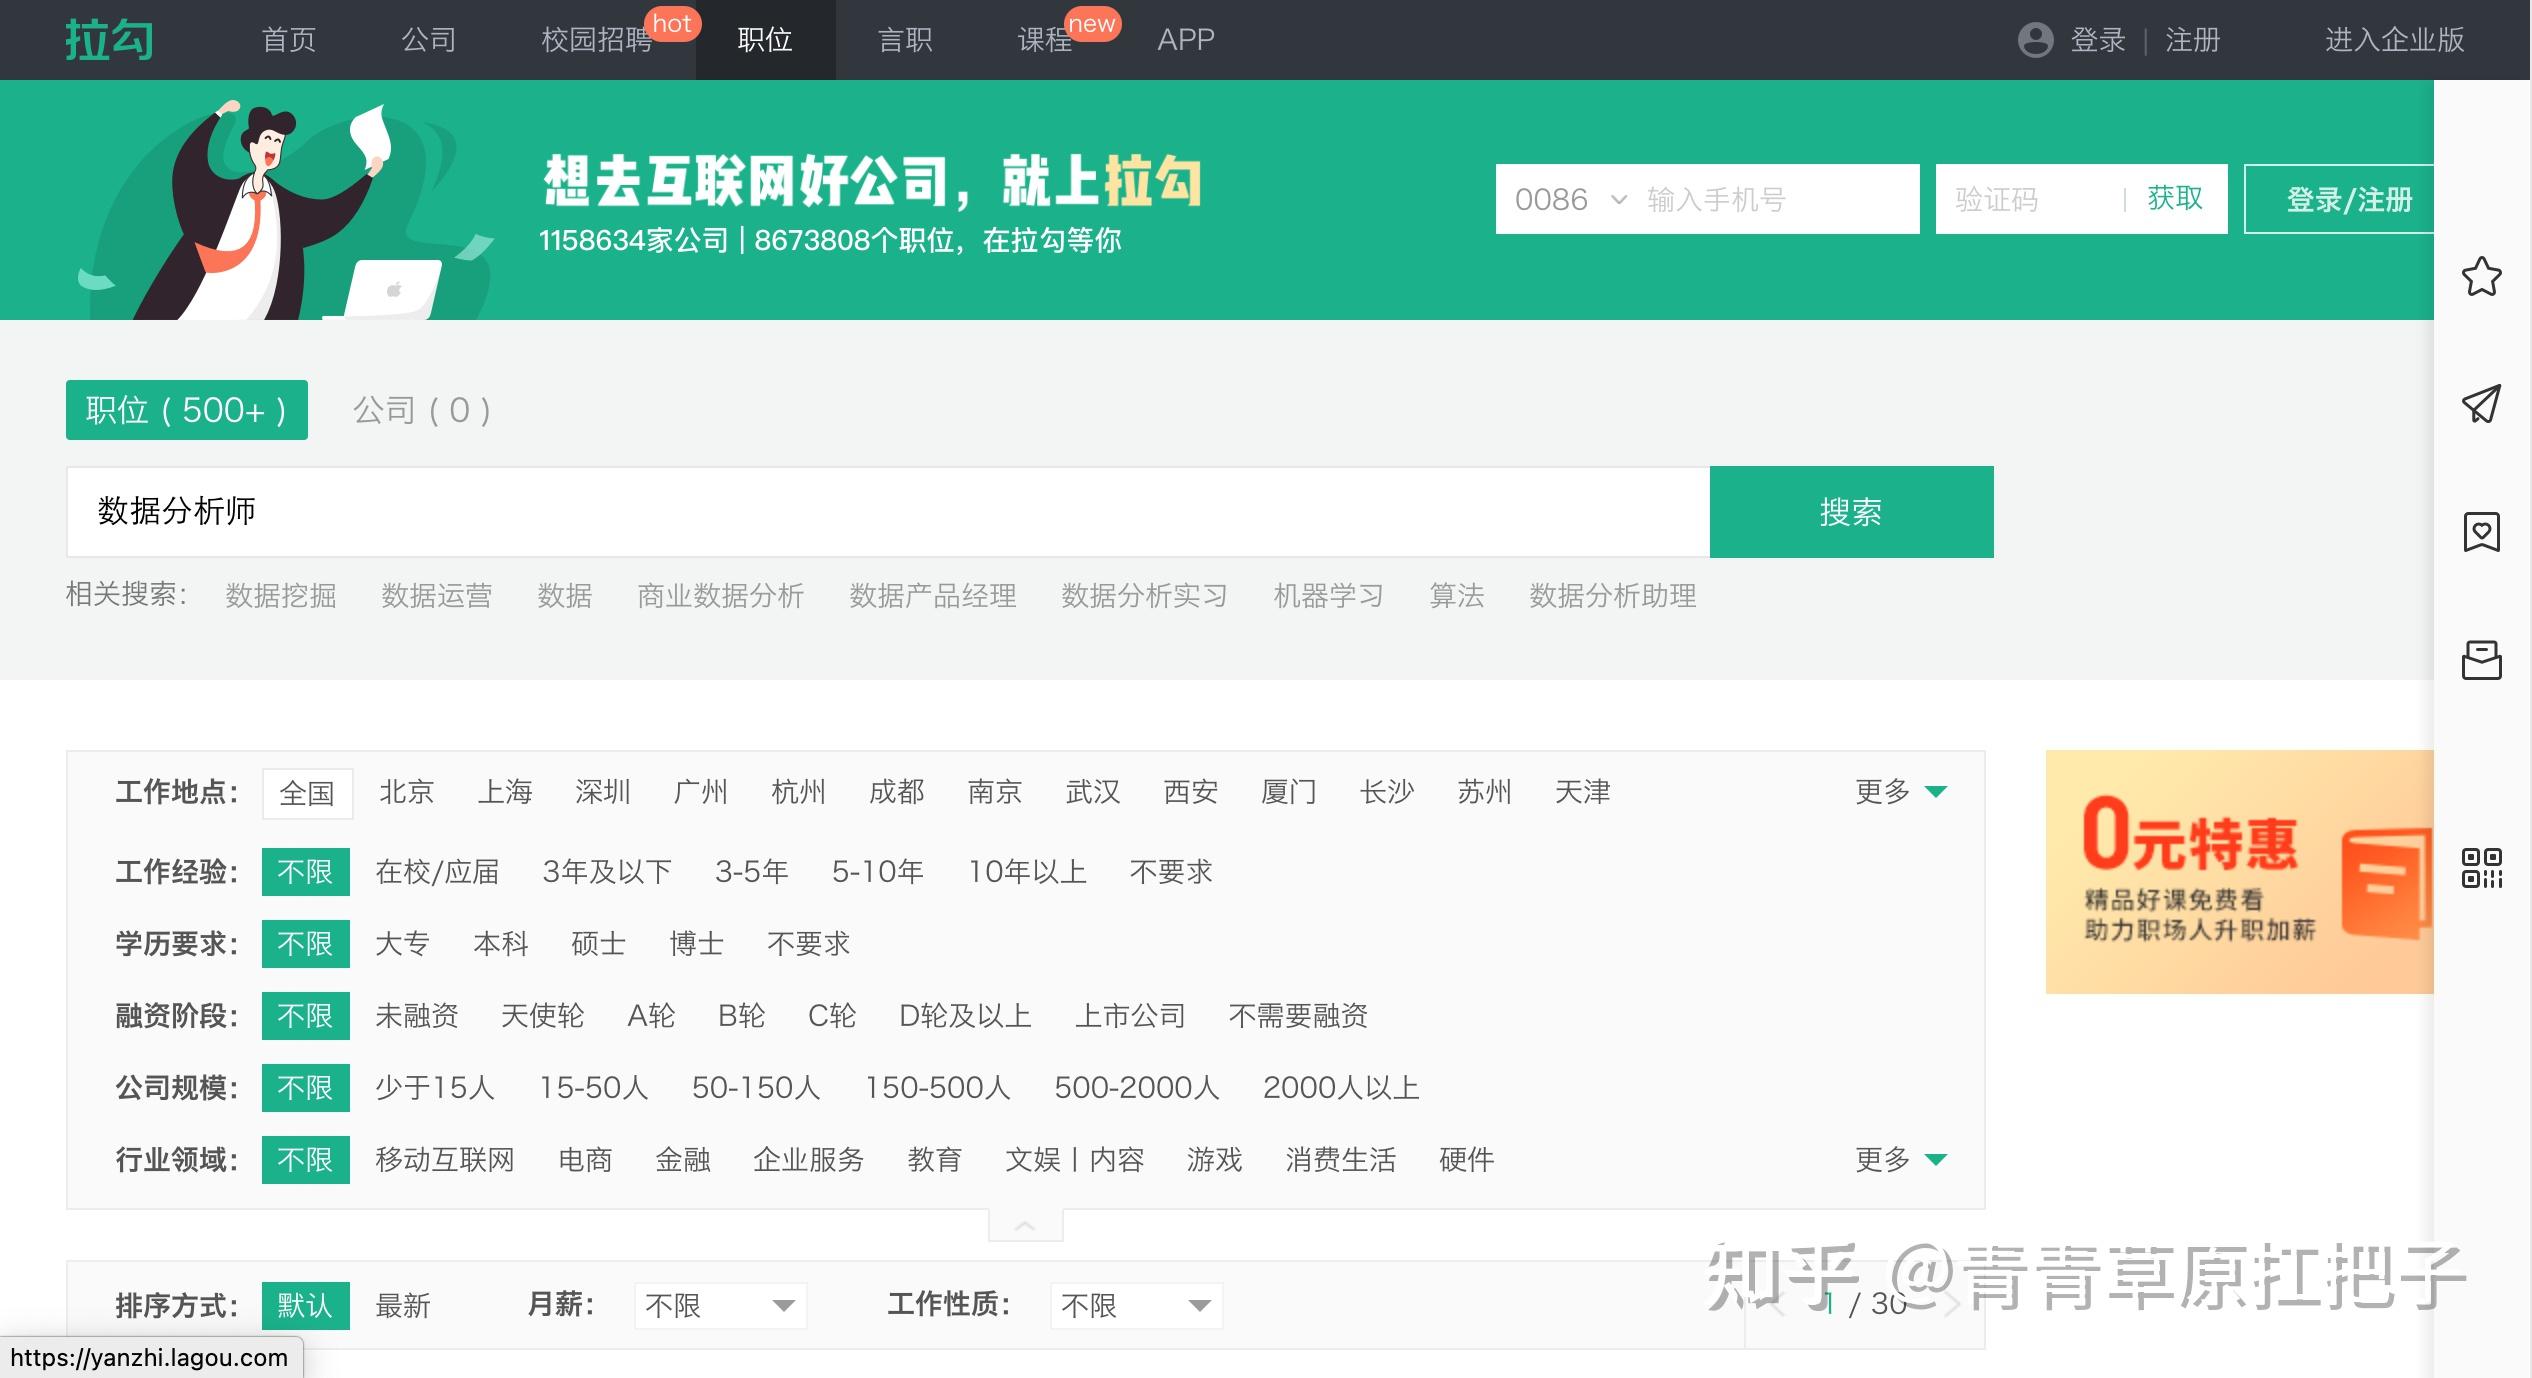Image resolution: width=2532 pixels, height=1378 pixels.
Task: Click related search 数据分析助理
Action: click(x=1613, y=596)
